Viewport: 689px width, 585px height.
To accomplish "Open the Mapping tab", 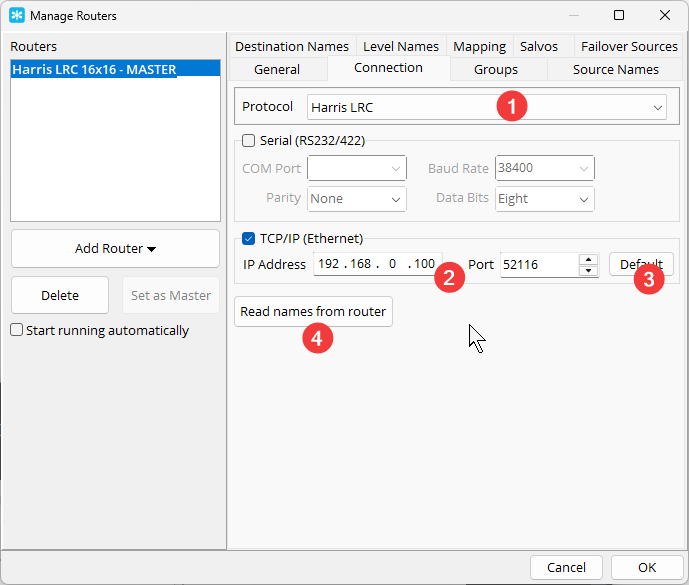I will click(x=479, y=46).
